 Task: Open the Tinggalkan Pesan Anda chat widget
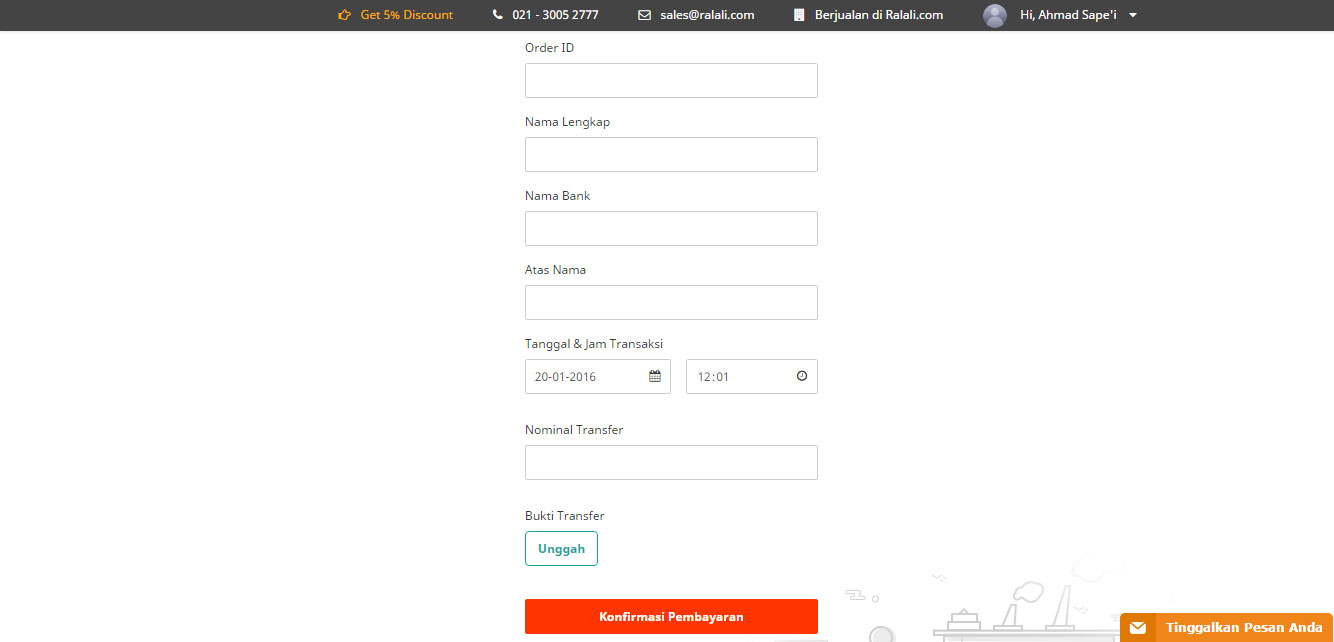1243,628
